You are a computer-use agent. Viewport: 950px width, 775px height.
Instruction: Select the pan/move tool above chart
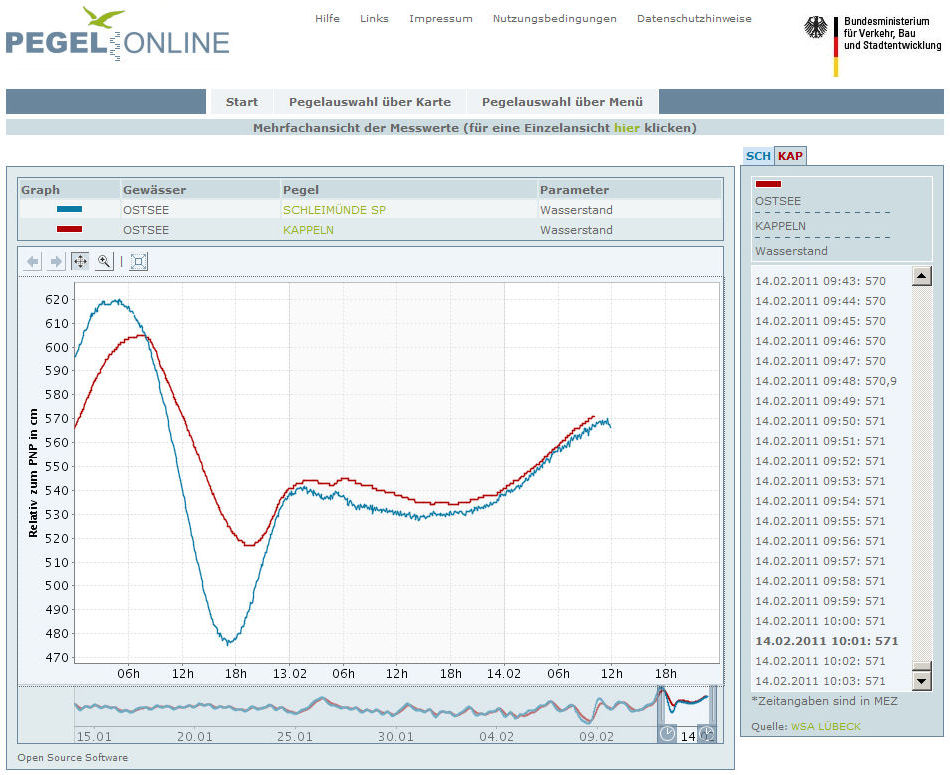click(80, 262)
